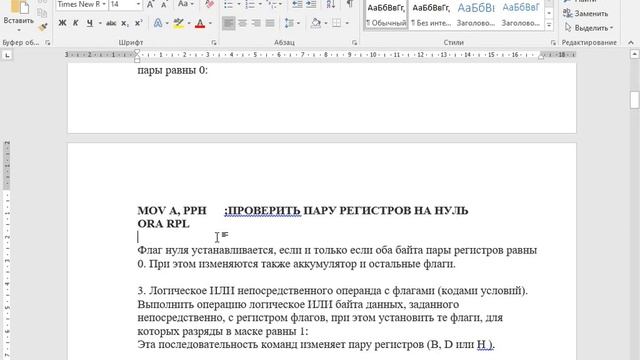Decrease font size with the shrink icon
The width and height of the screenshot is (640, 360).
164,4
